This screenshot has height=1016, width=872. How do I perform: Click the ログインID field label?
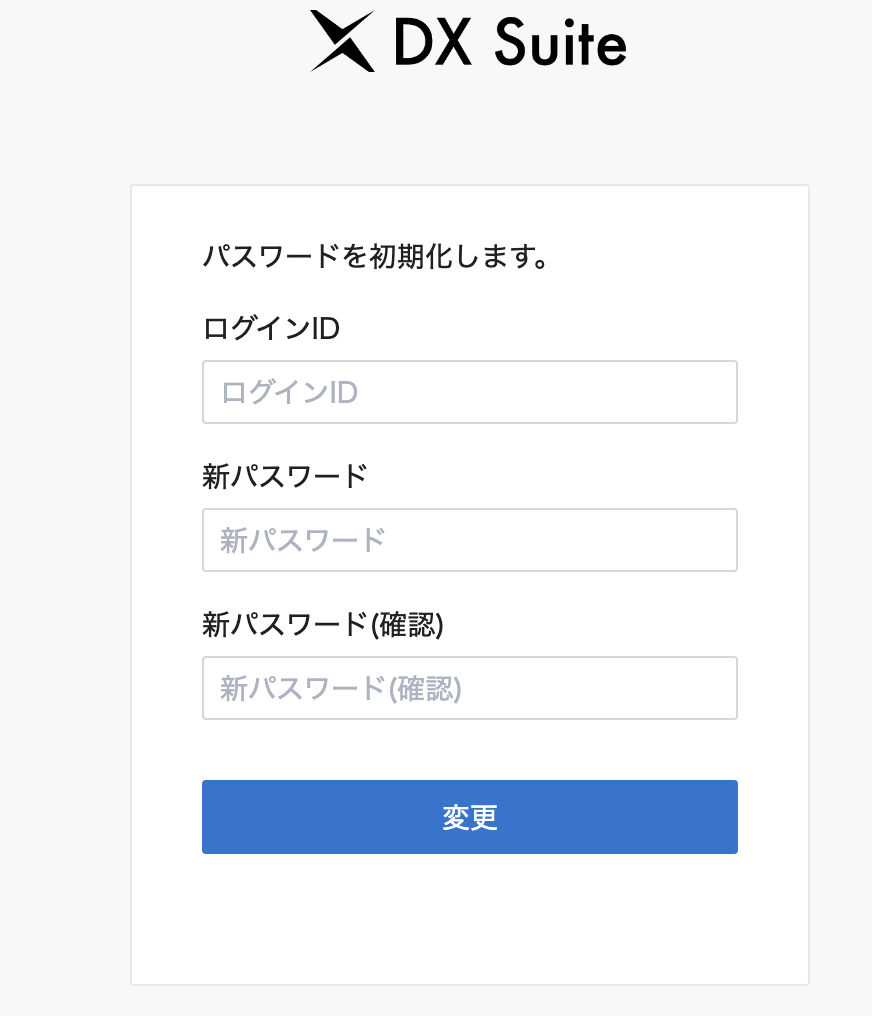click(271, 328)
